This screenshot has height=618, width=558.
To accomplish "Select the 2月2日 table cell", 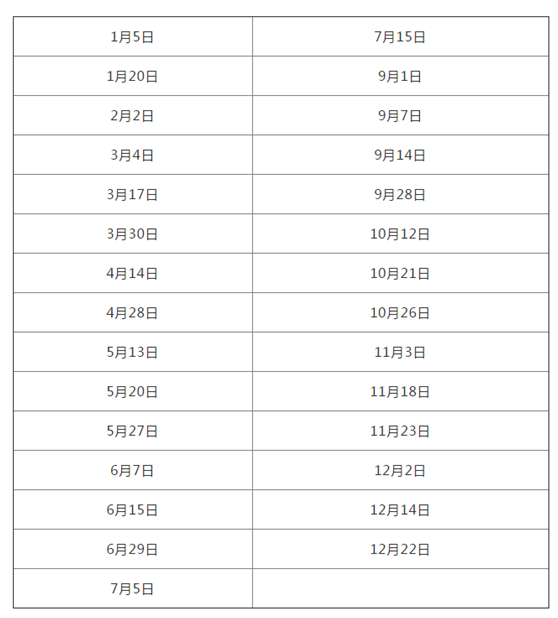I will coord(133,115).
